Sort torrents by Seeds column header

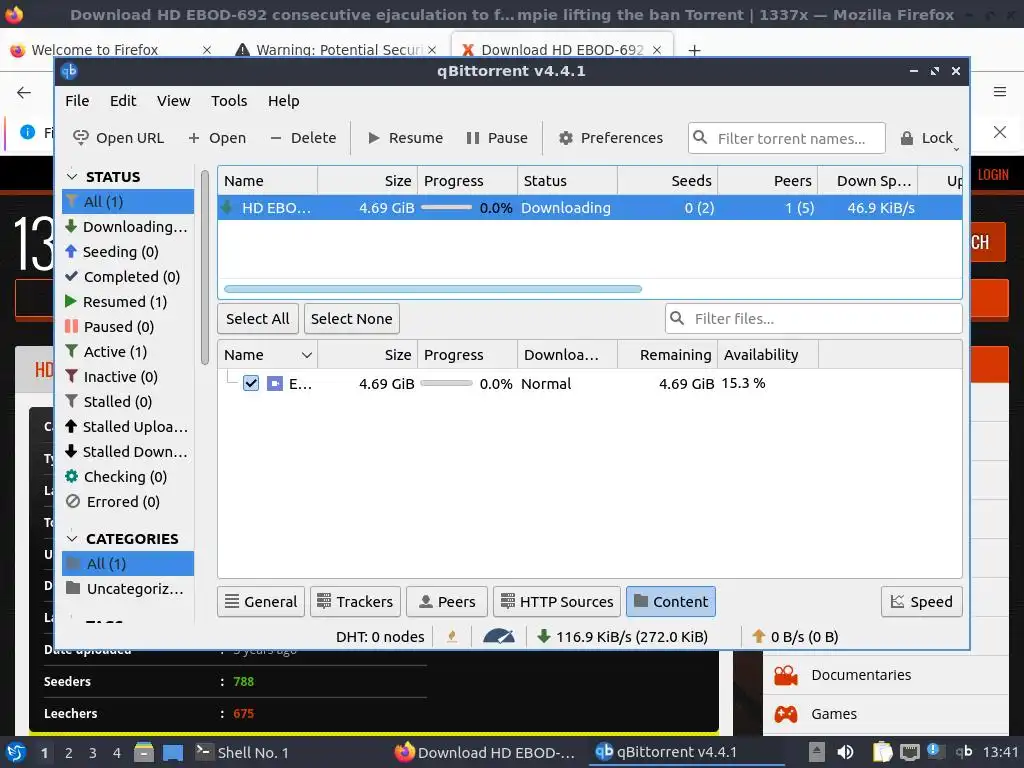[667, 181]
